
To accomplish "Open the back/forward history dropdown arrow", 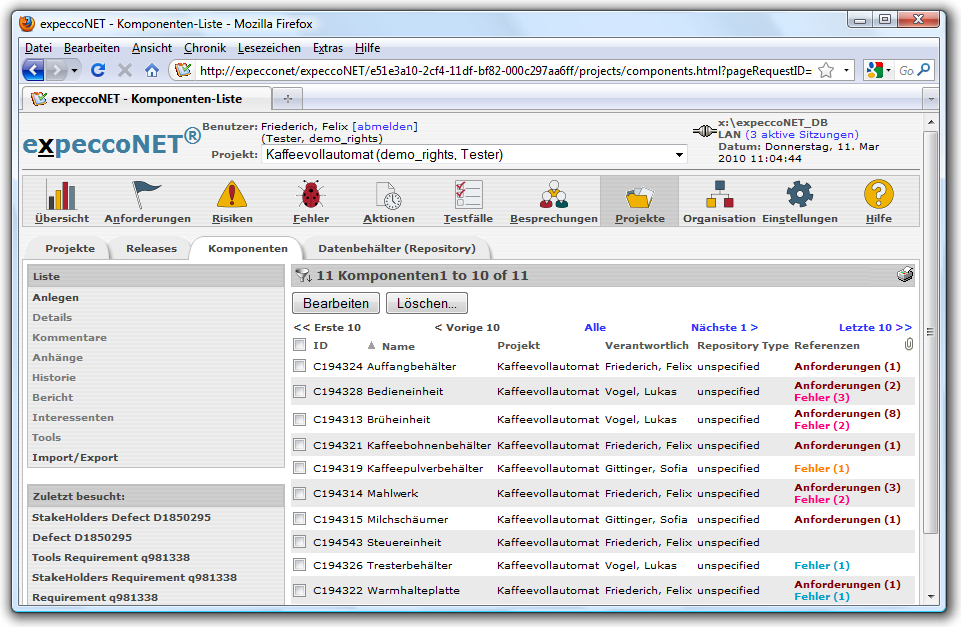I will [74, 70].
